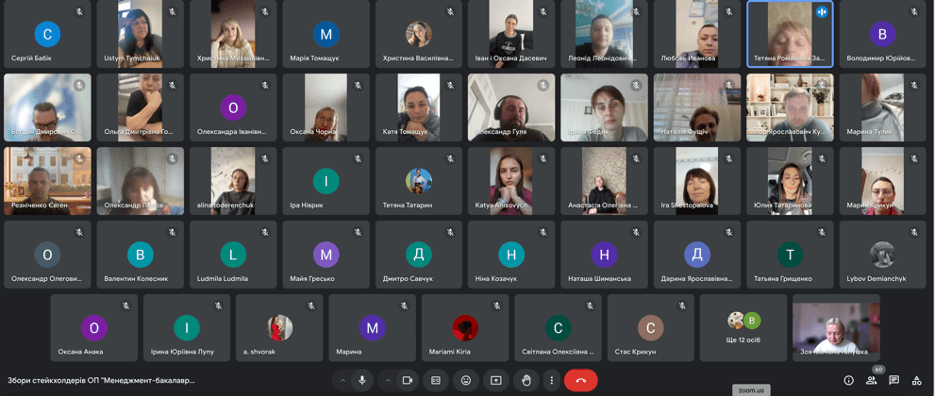Screen dimensions: 936x396
Task: Select Ustym Tymchaiuk's video tile
Action: pos(140,34)
